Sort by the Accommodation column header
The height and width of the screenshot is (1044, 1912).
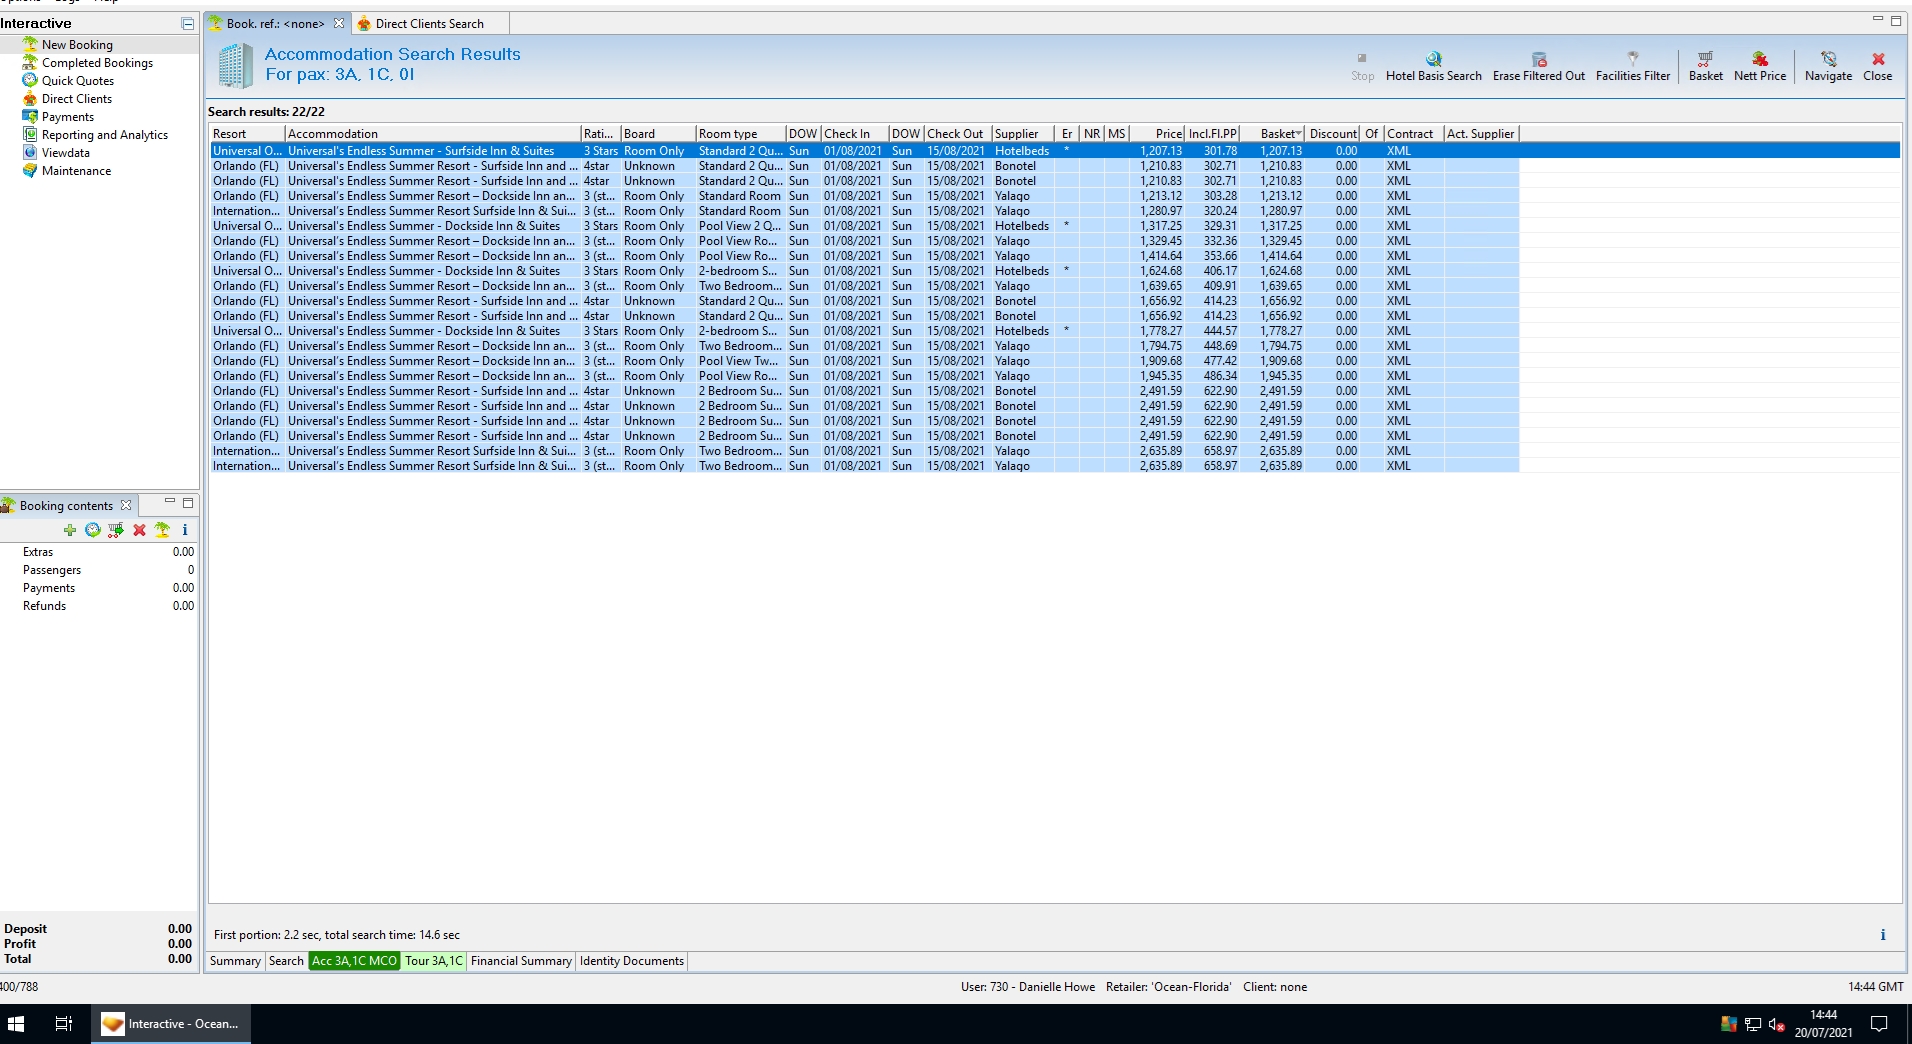click(432, 134)
